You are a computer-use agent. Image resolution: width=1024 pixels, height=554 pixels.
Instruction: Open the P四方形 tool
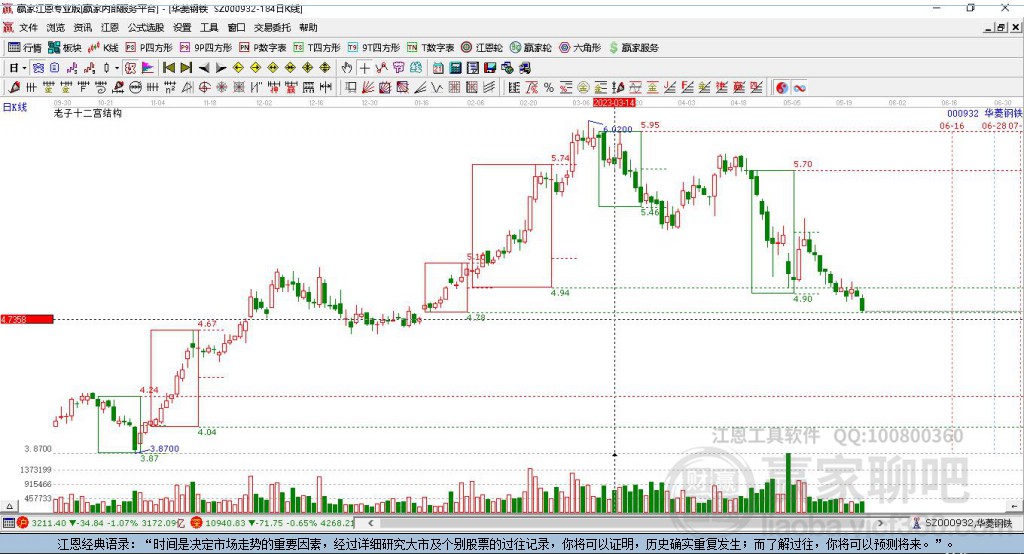[x=149, y=48]
